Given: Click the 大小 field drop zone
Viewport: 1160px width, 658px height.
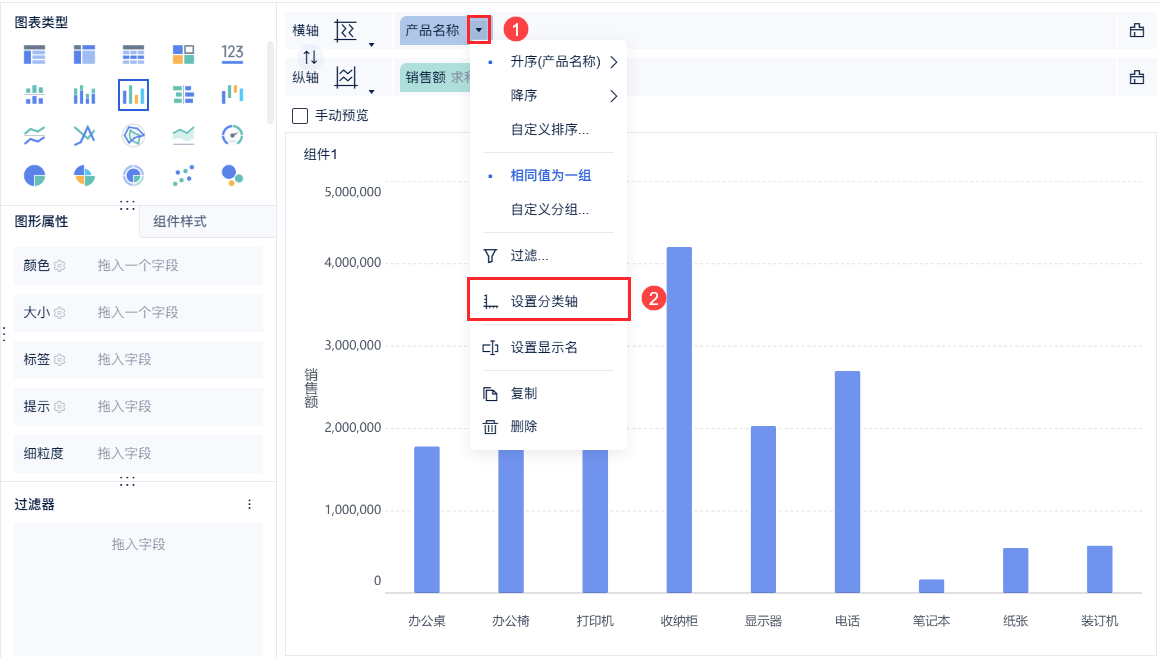Looking at the screenshot, I should click(x=138, y=313).
